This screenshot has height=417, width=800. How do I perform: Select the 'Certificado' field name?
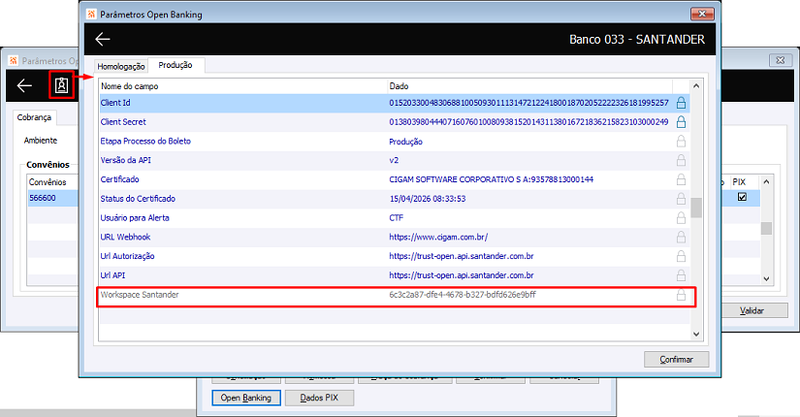coord(120,180)
